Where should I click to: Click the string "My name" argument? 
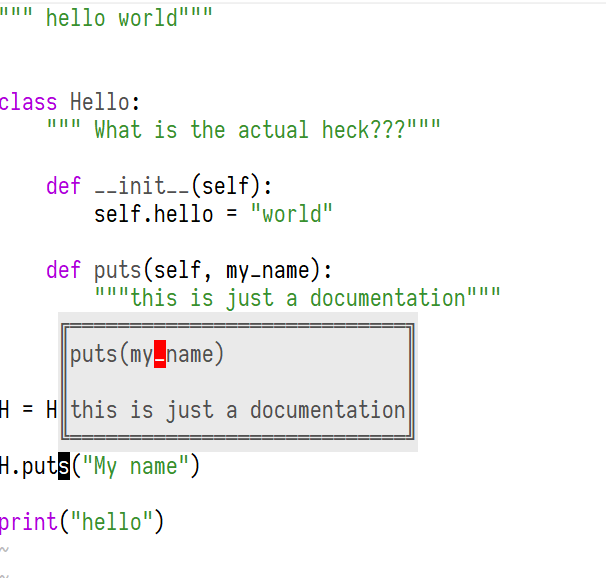pos(136,466)
